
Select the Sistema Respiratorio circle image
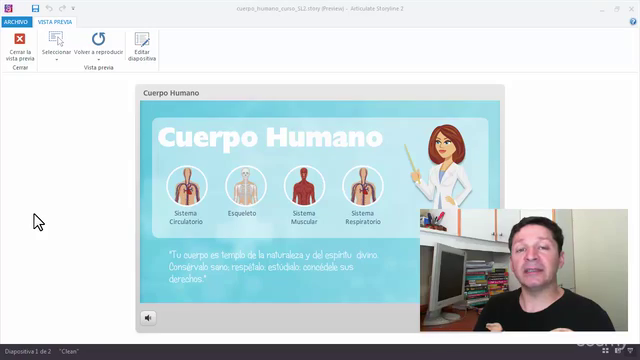click(363, 186)
